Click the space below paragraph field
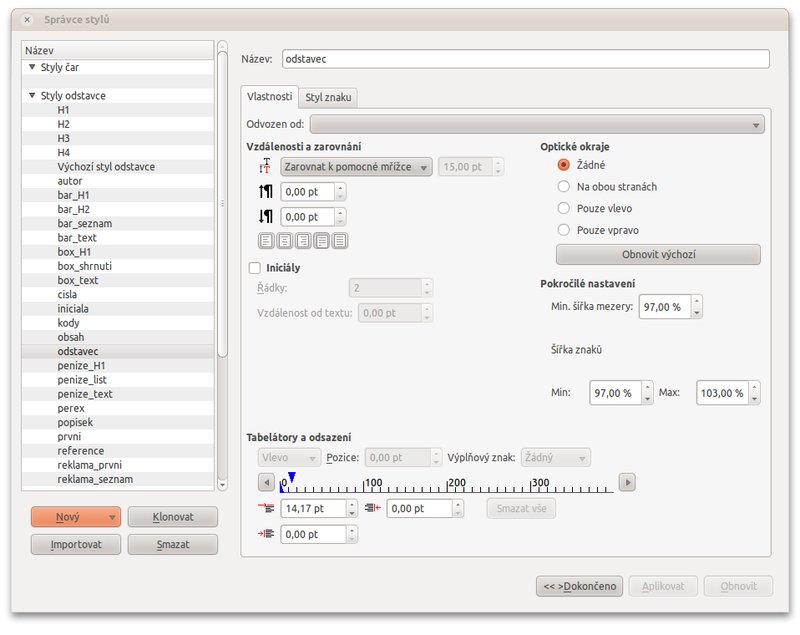This screenshot has height=635, width=800. click(x=308, y=217)
